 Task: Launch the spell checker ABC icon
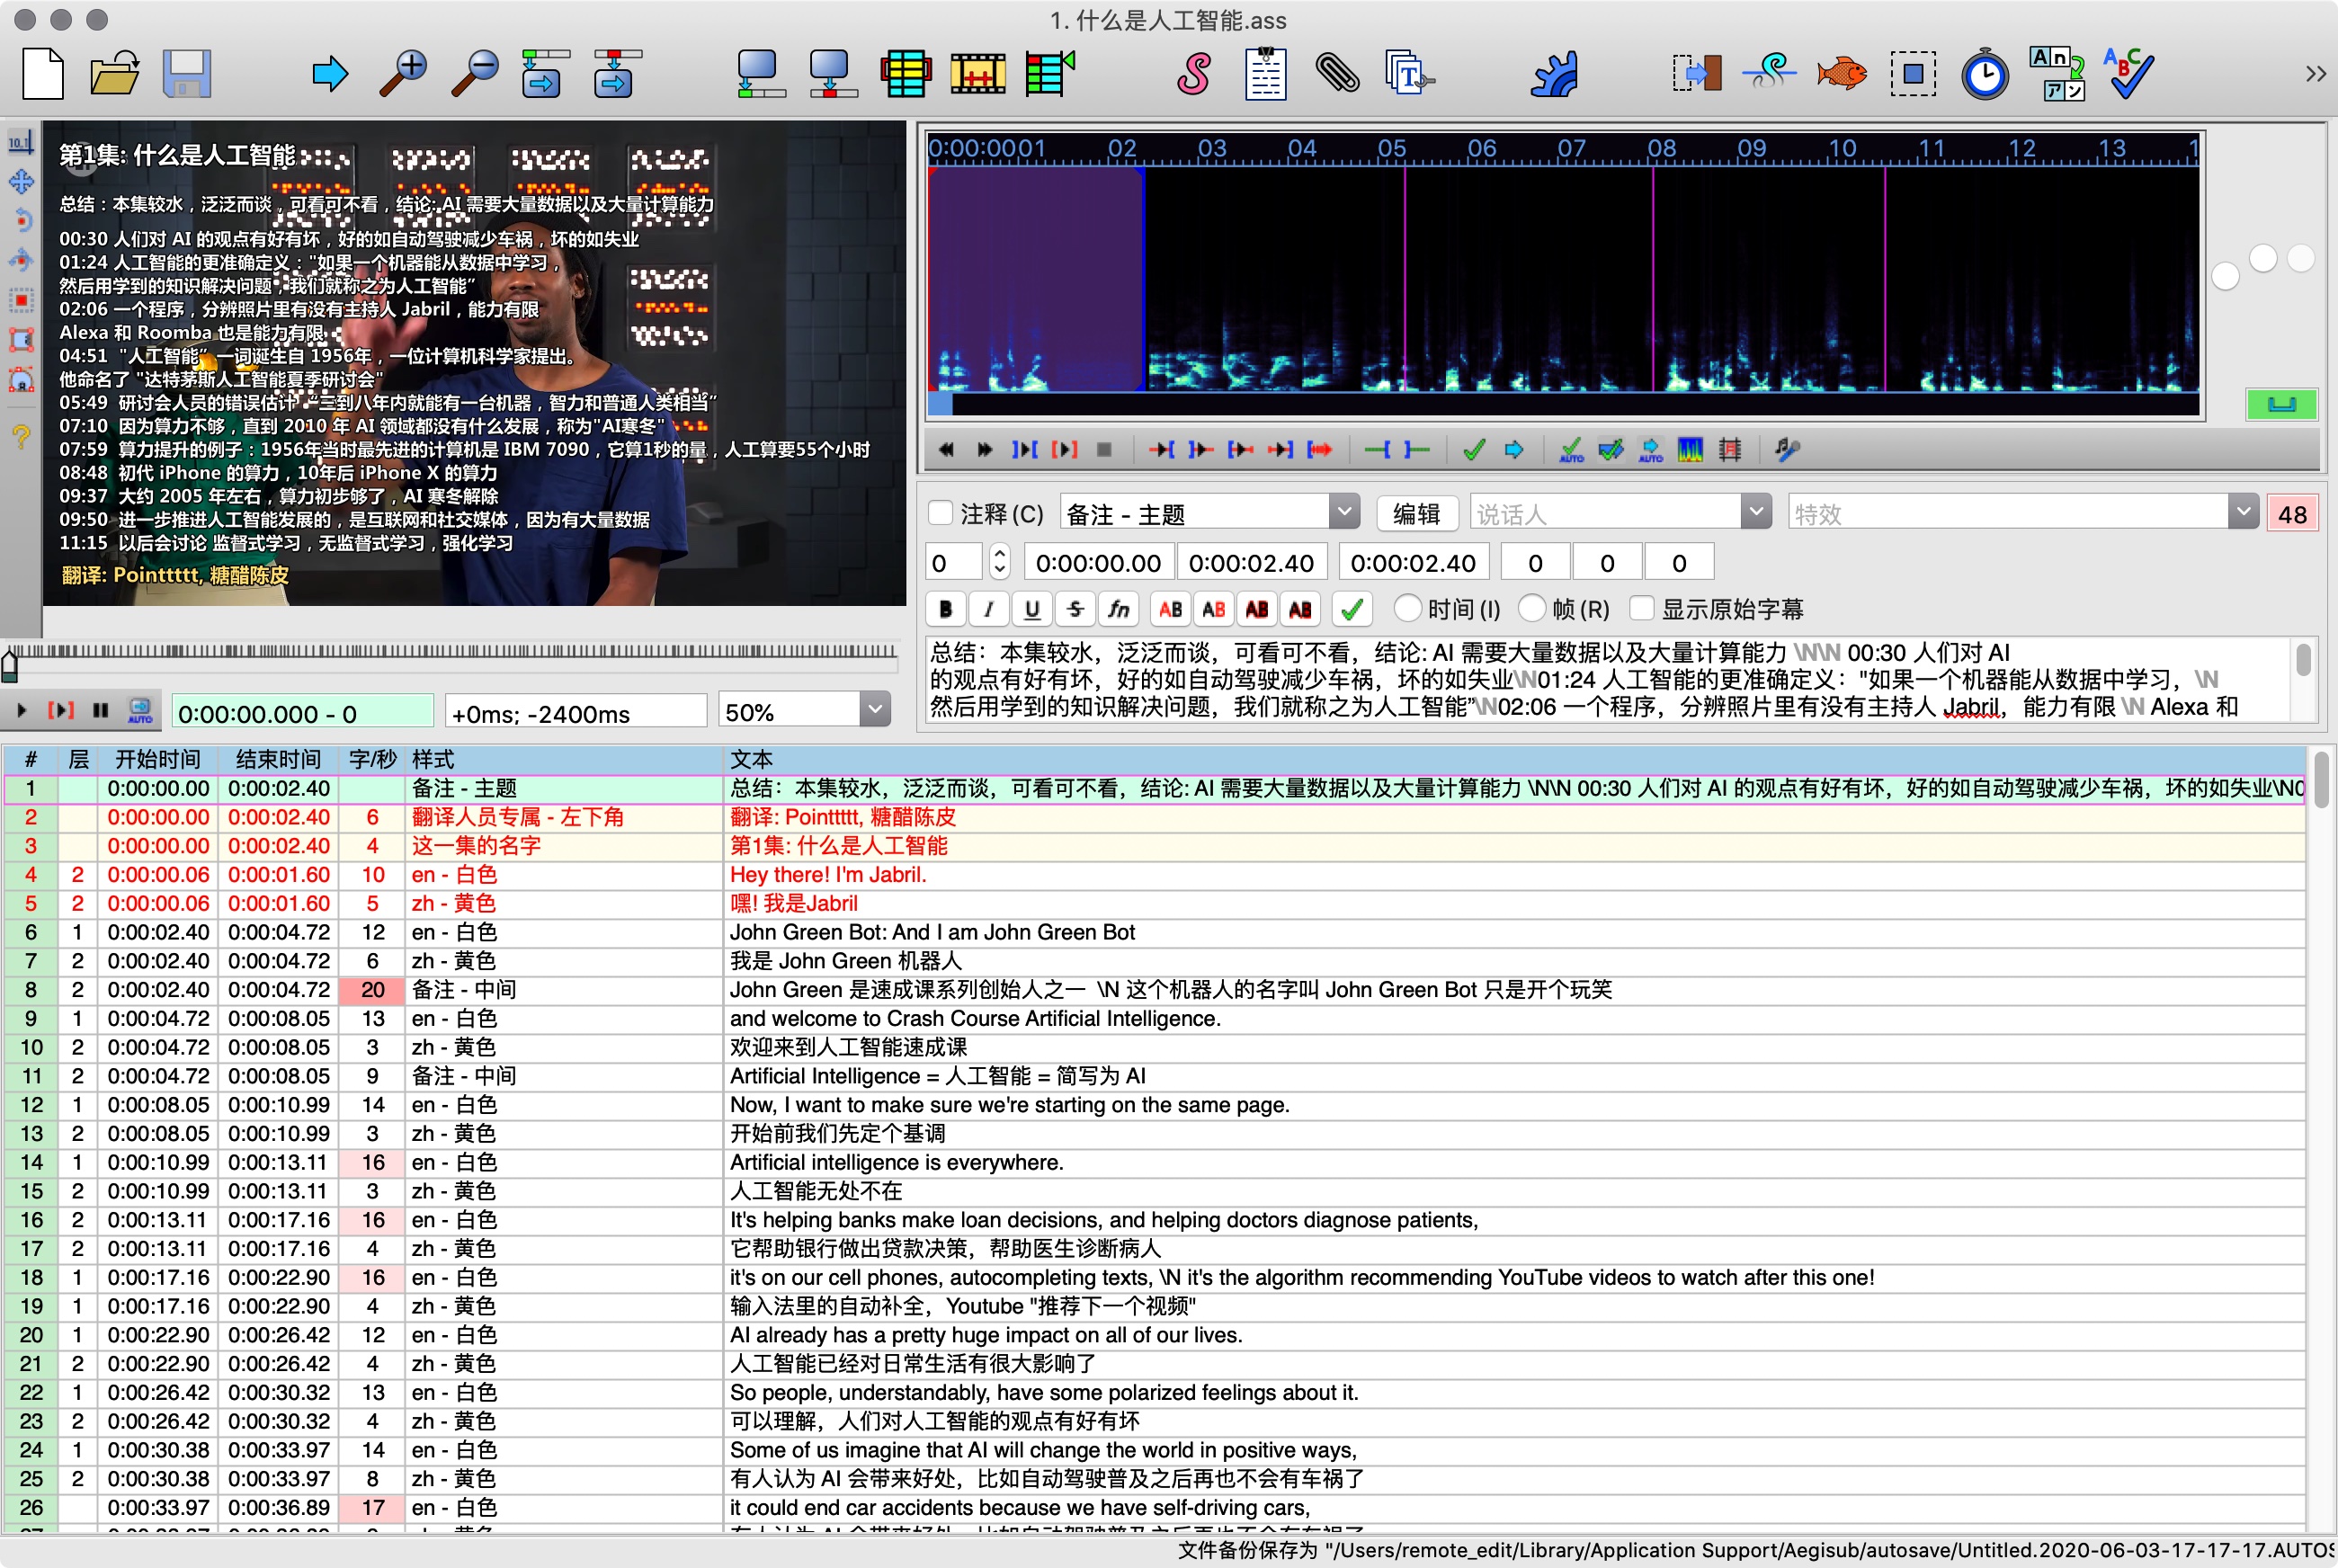coord(2129,74)
